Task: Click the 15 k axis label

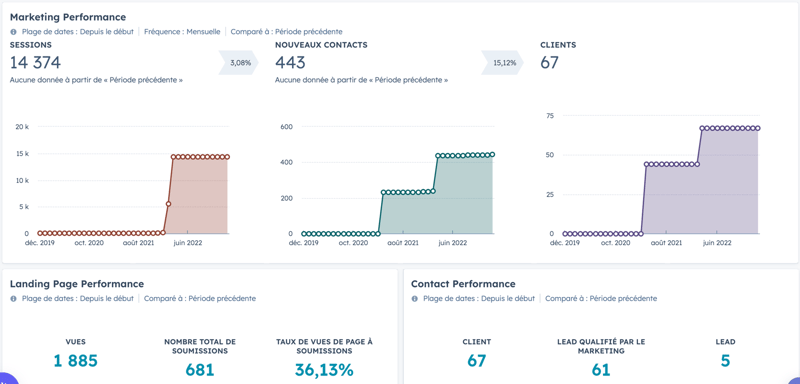Action: coord(22,153)
